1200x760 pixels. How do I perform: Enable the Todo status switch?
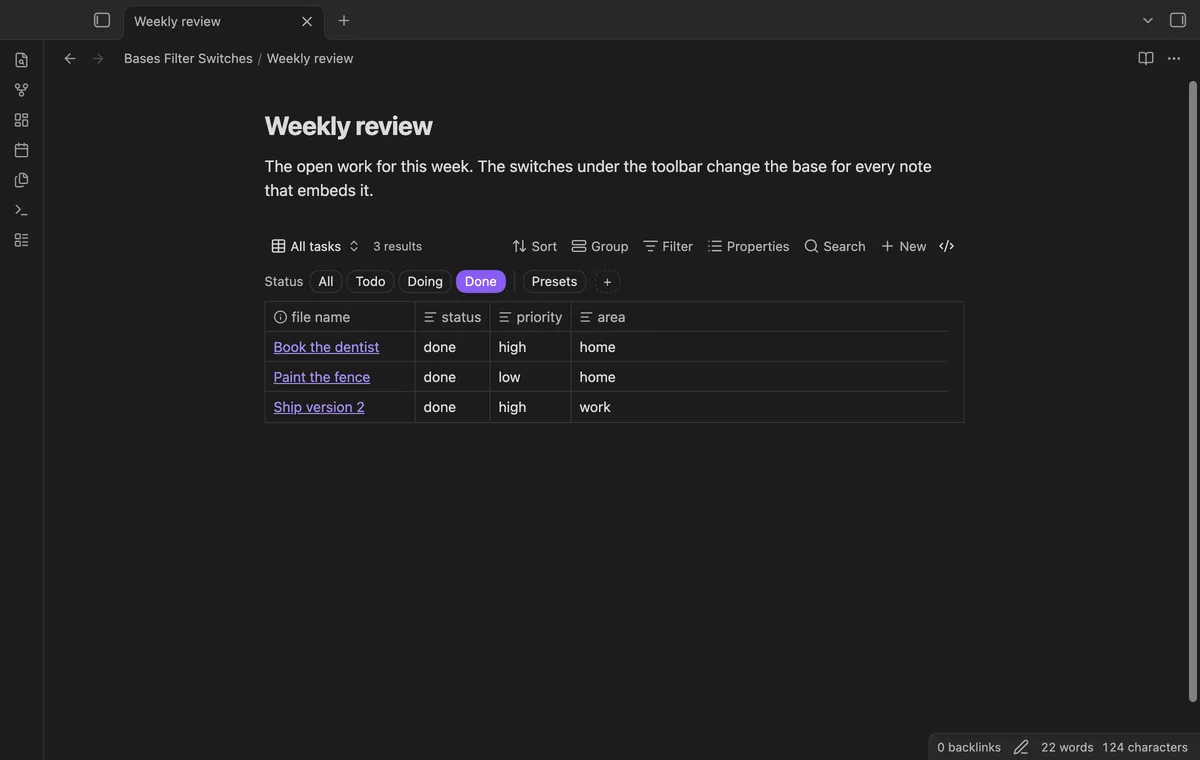pyautogui.click(x=370, y=282)
